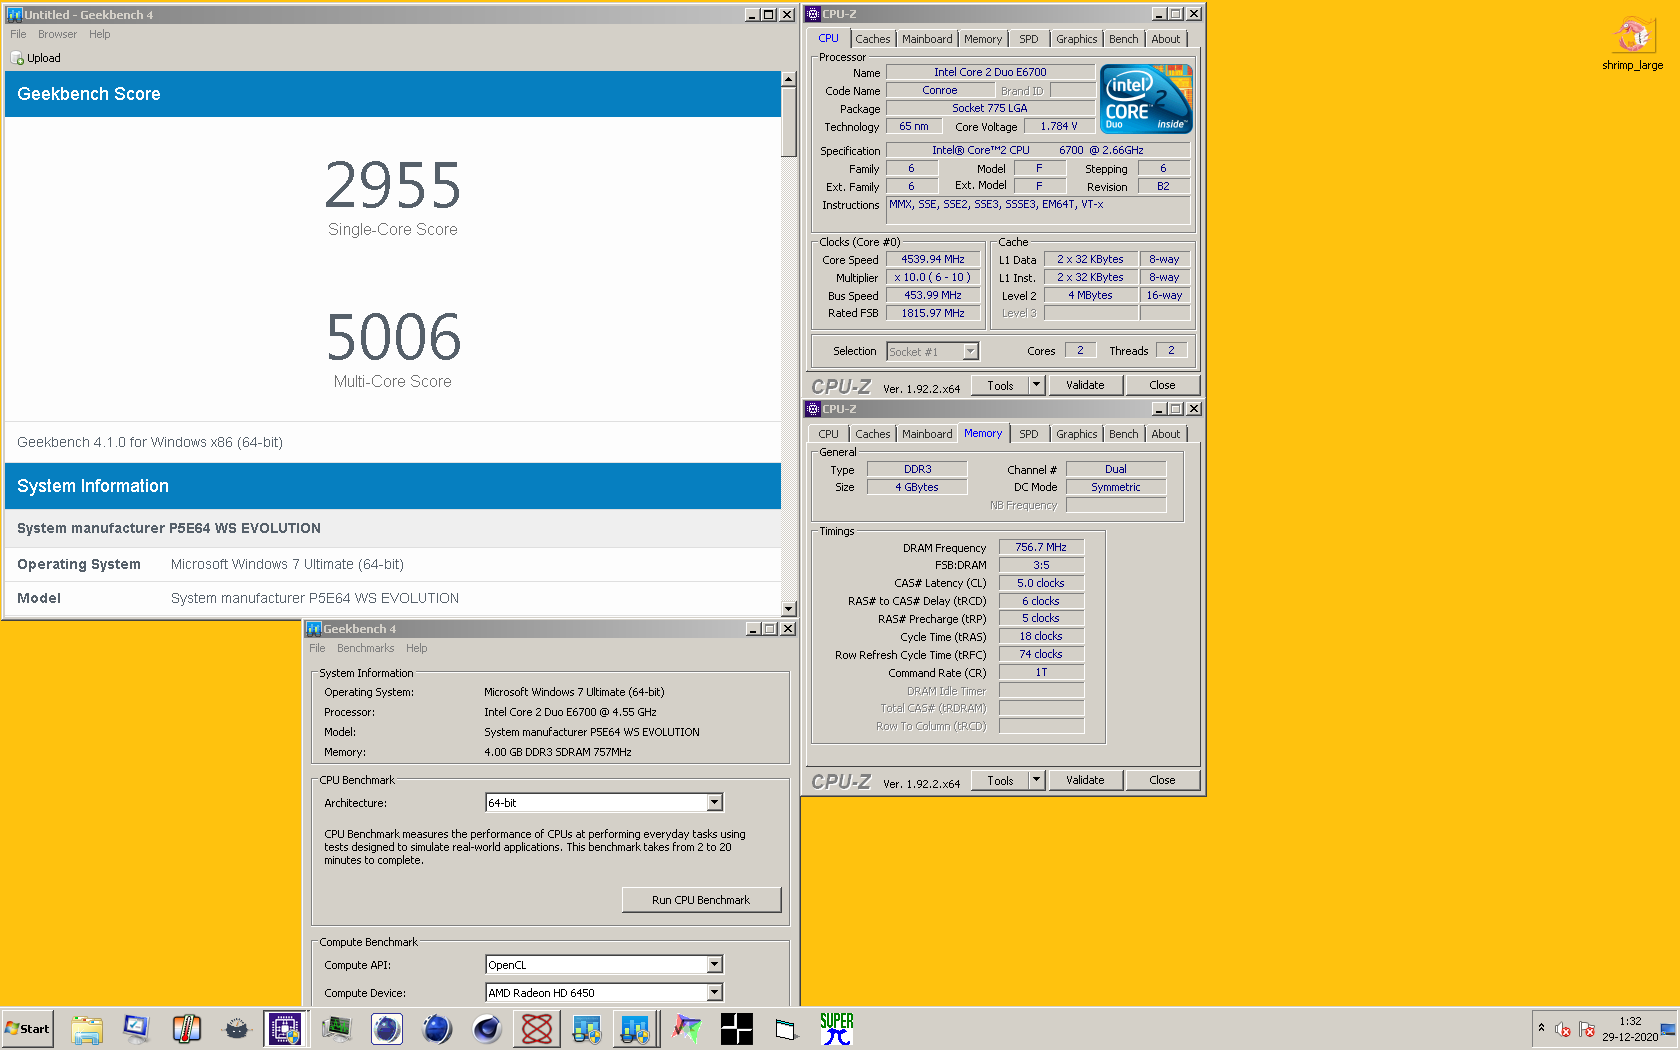Open Help menu in Geekbench results window

99,34
